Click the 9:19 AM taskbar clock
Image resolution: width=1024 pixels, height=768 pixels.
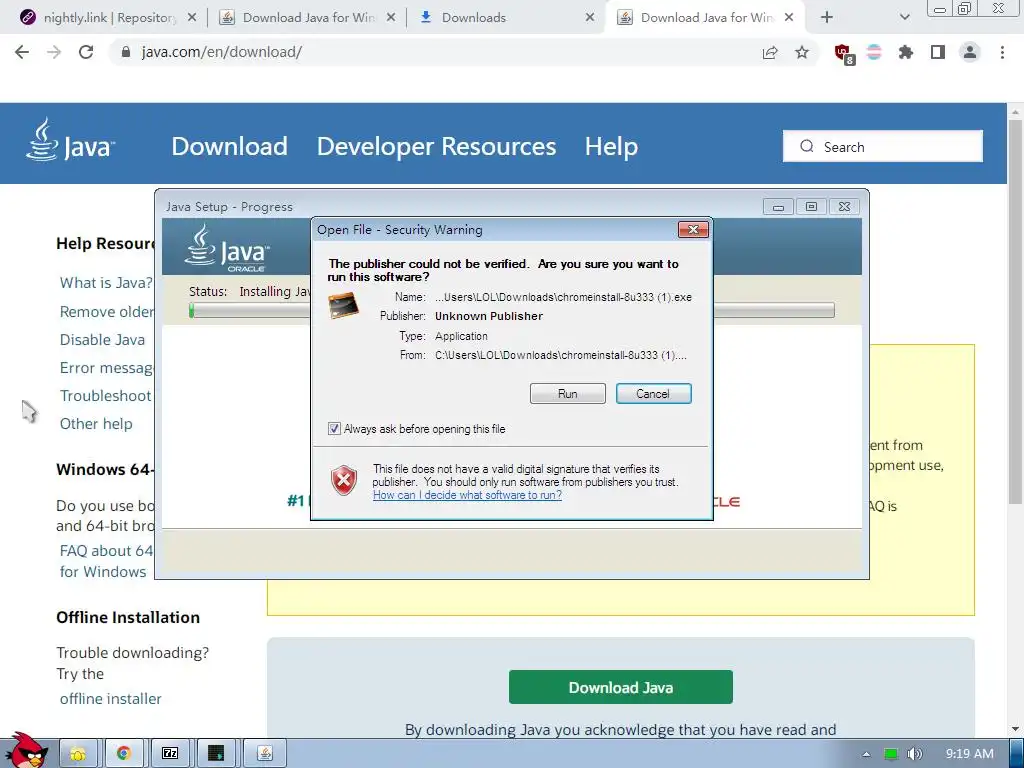(970, 754)
